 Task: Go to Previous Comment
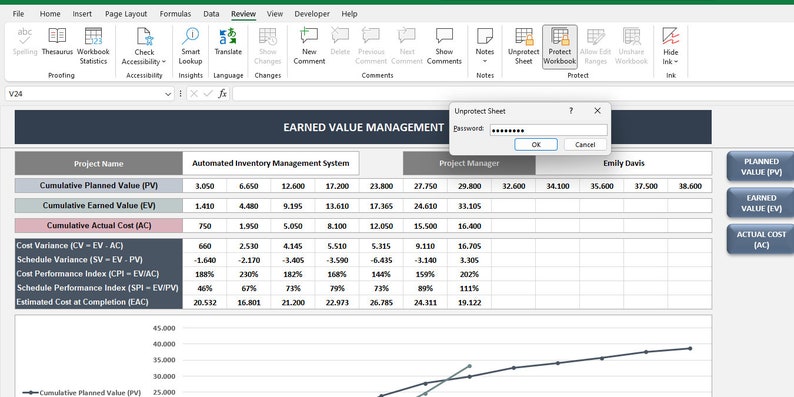(x=371, y=46)
